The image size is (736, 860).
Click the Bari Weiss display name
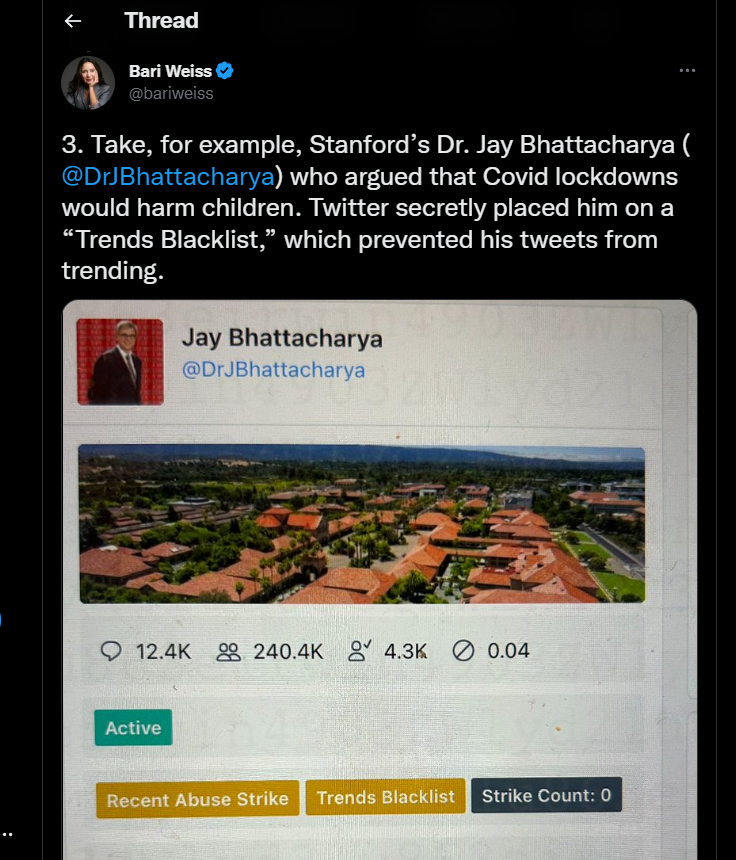tap(170, 71)
